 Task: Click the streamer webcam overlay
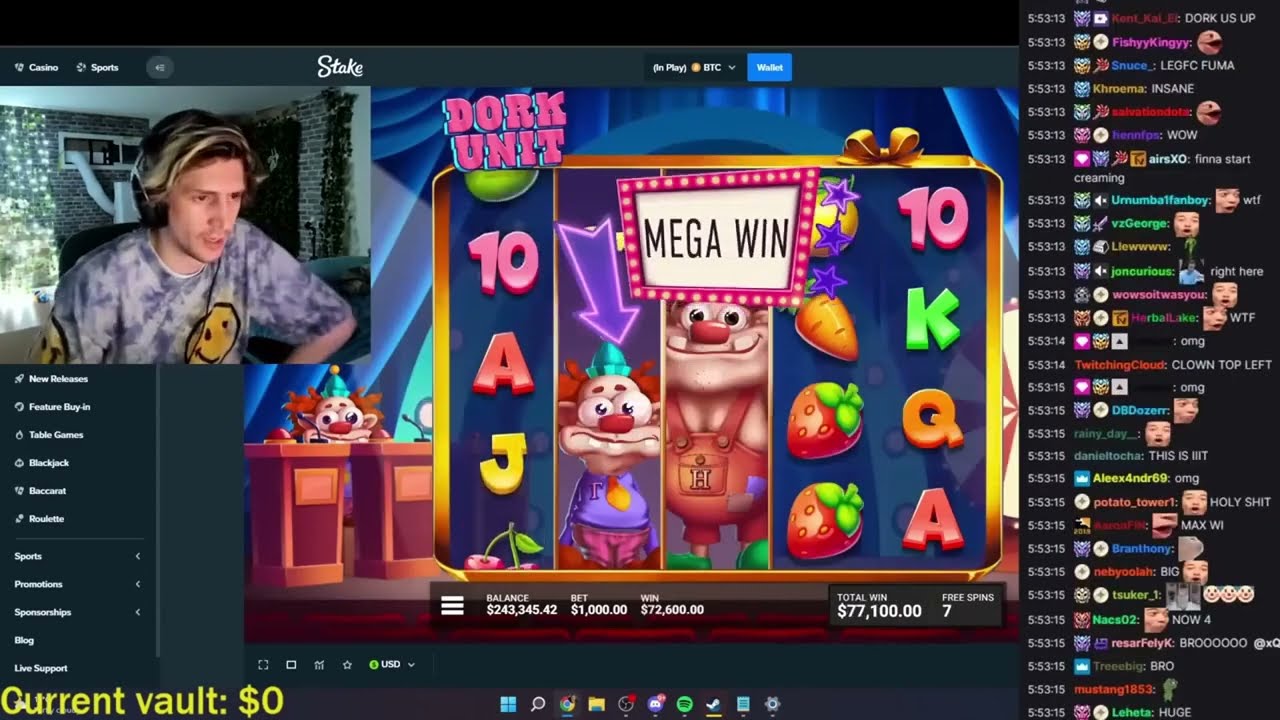point(185,225)
